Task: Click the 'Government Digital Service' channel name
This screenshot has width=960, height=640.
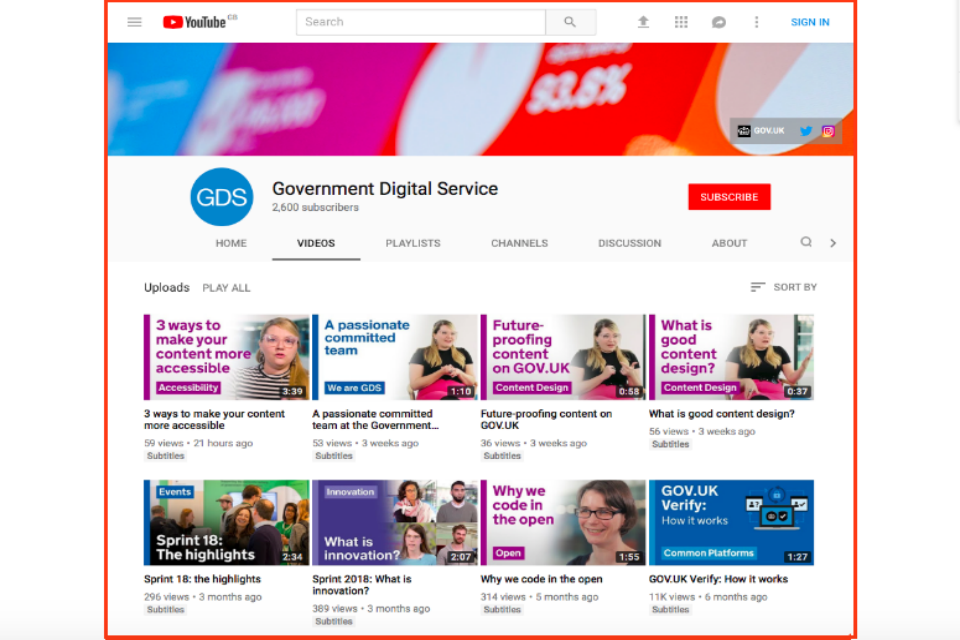Action: tap(385, 189)
